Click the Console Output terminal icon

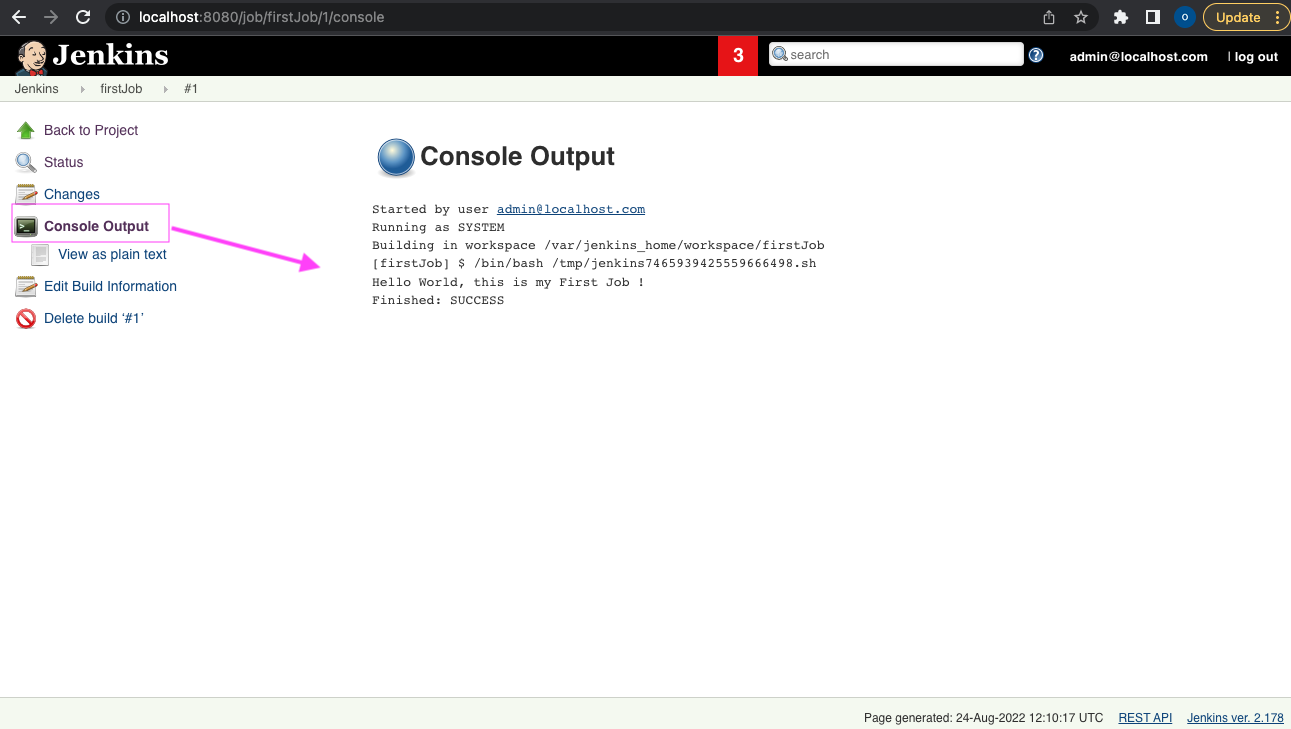point(26,225)
